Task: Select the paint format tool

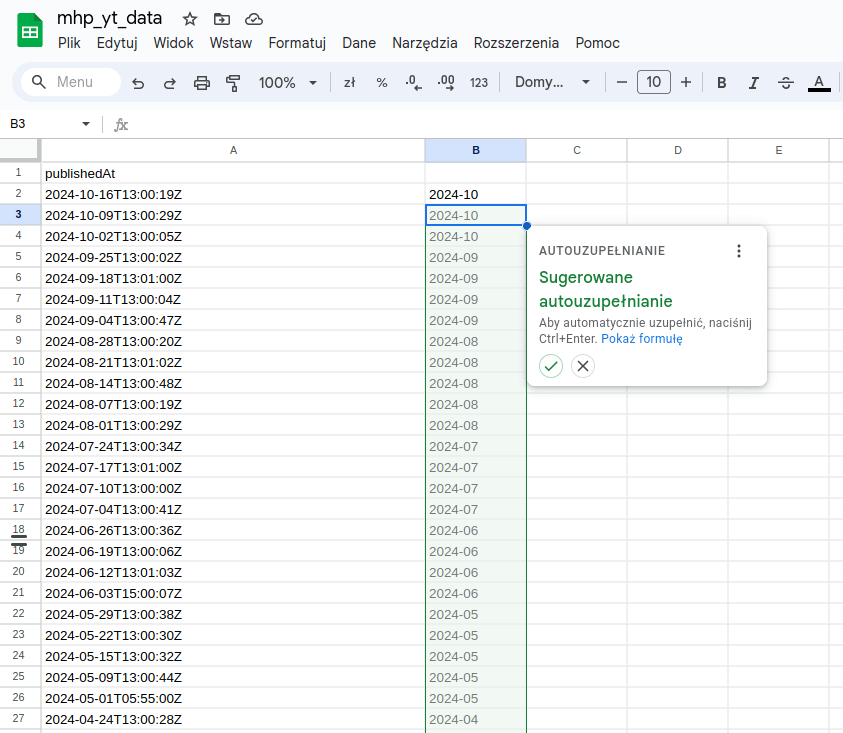Action: coord(233,82)
